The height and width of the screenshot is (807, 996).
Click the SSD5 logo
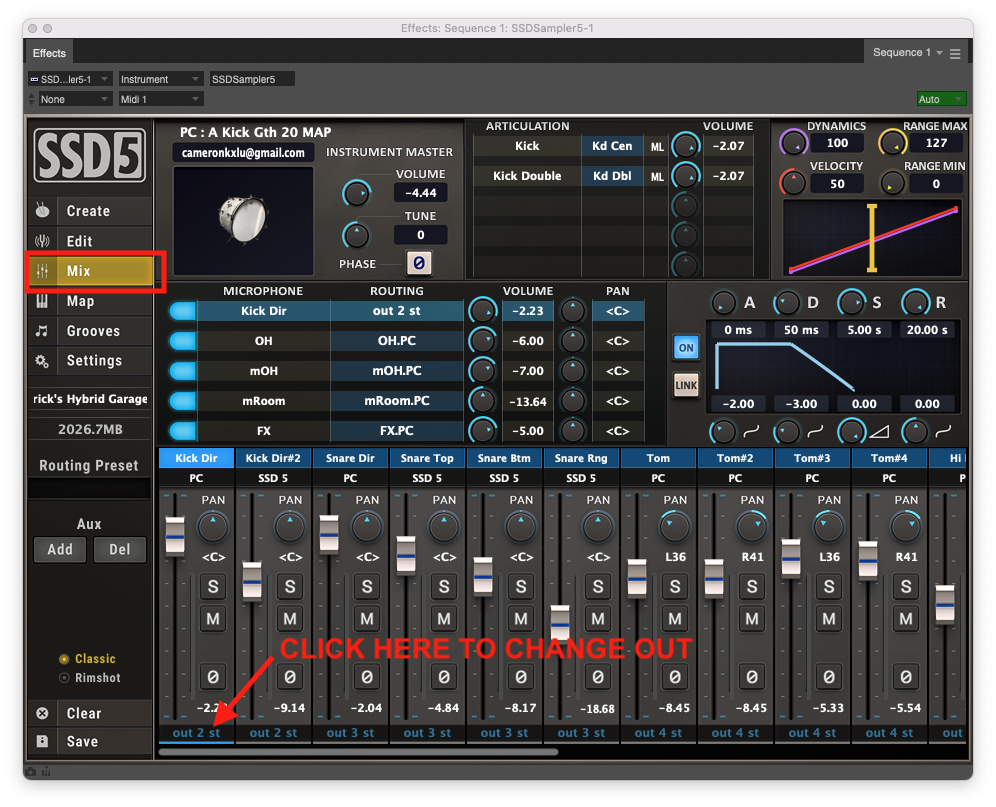coord(90,156)
